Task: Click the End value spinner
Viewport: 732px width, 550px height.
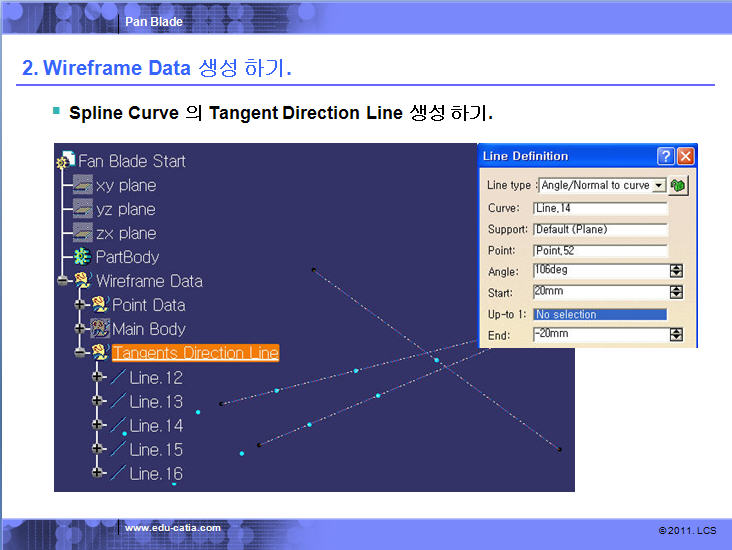Action: pos(676,334)
